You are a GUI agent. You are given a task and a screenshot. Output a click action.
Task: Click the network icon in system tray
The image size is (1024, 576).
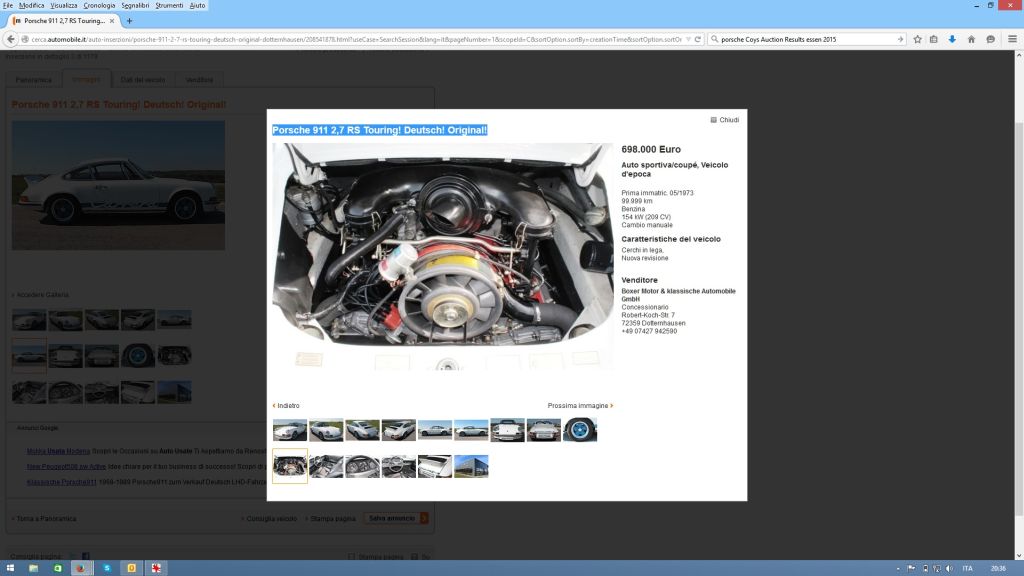coord(937,569)
